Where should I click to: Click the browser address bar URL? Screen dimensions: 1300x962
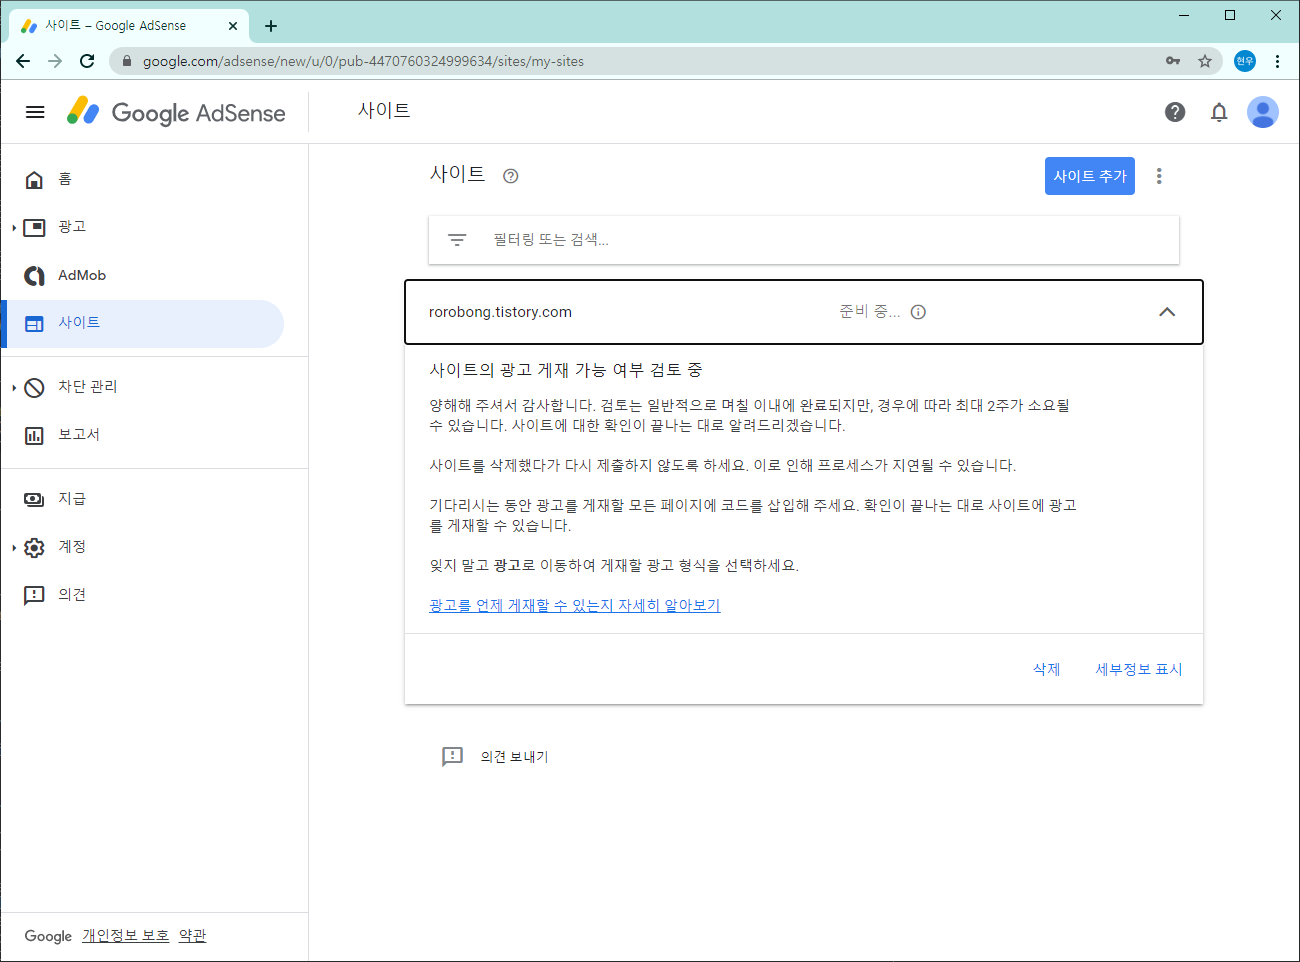[363, 61]
